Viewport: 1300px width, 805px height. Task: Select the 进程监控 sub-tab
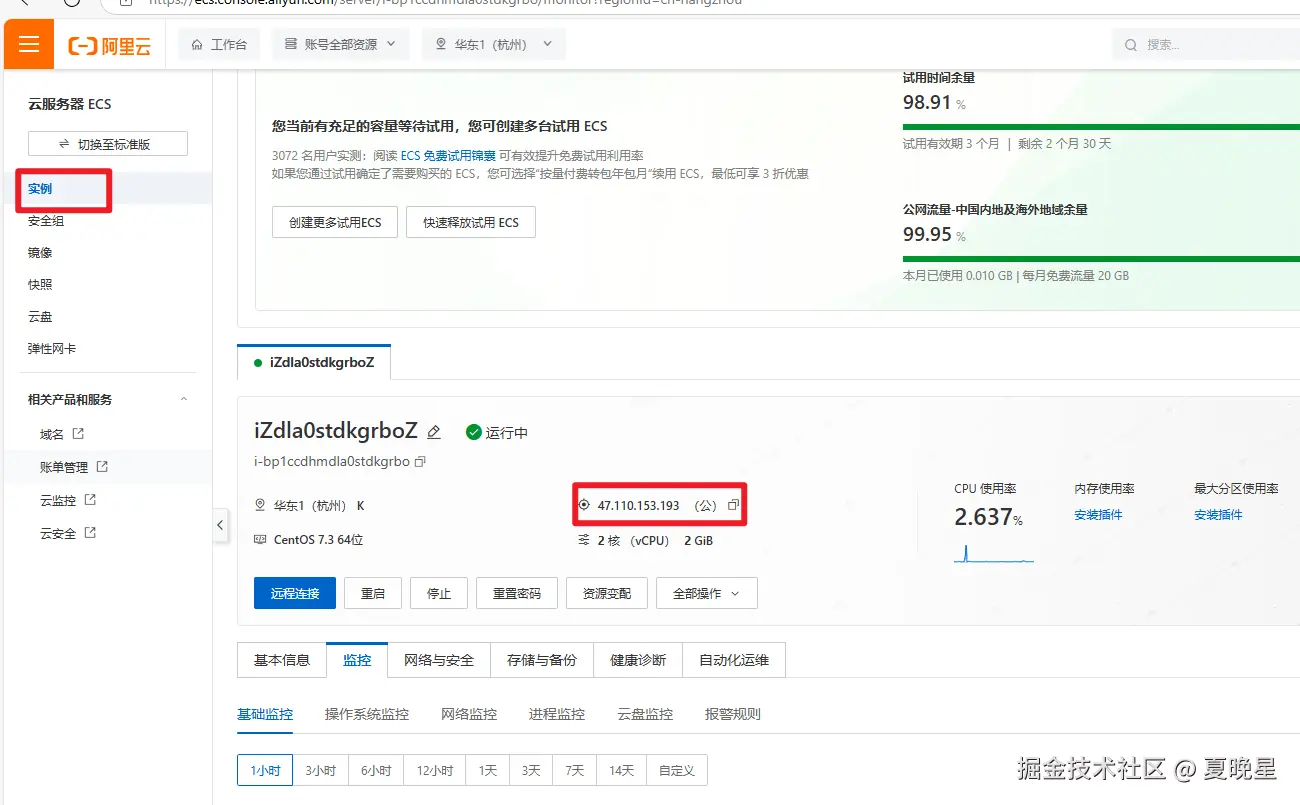click(557, 714)
